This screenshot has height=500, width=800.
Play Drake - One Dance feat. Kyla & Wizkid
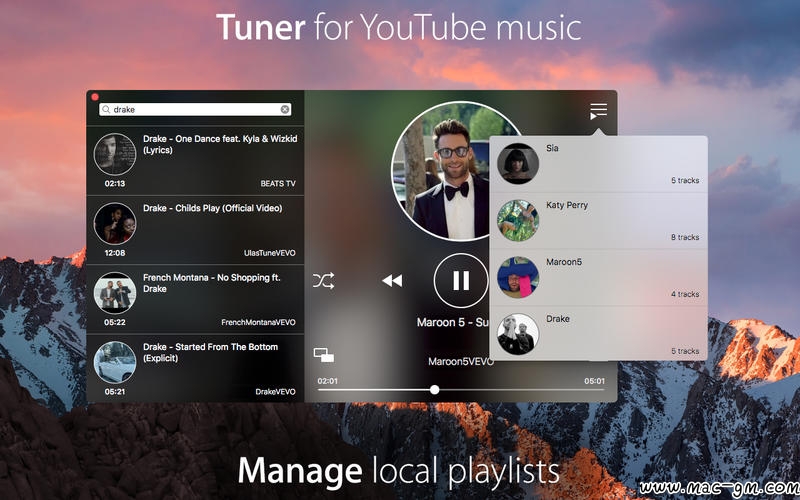[195, 161]
